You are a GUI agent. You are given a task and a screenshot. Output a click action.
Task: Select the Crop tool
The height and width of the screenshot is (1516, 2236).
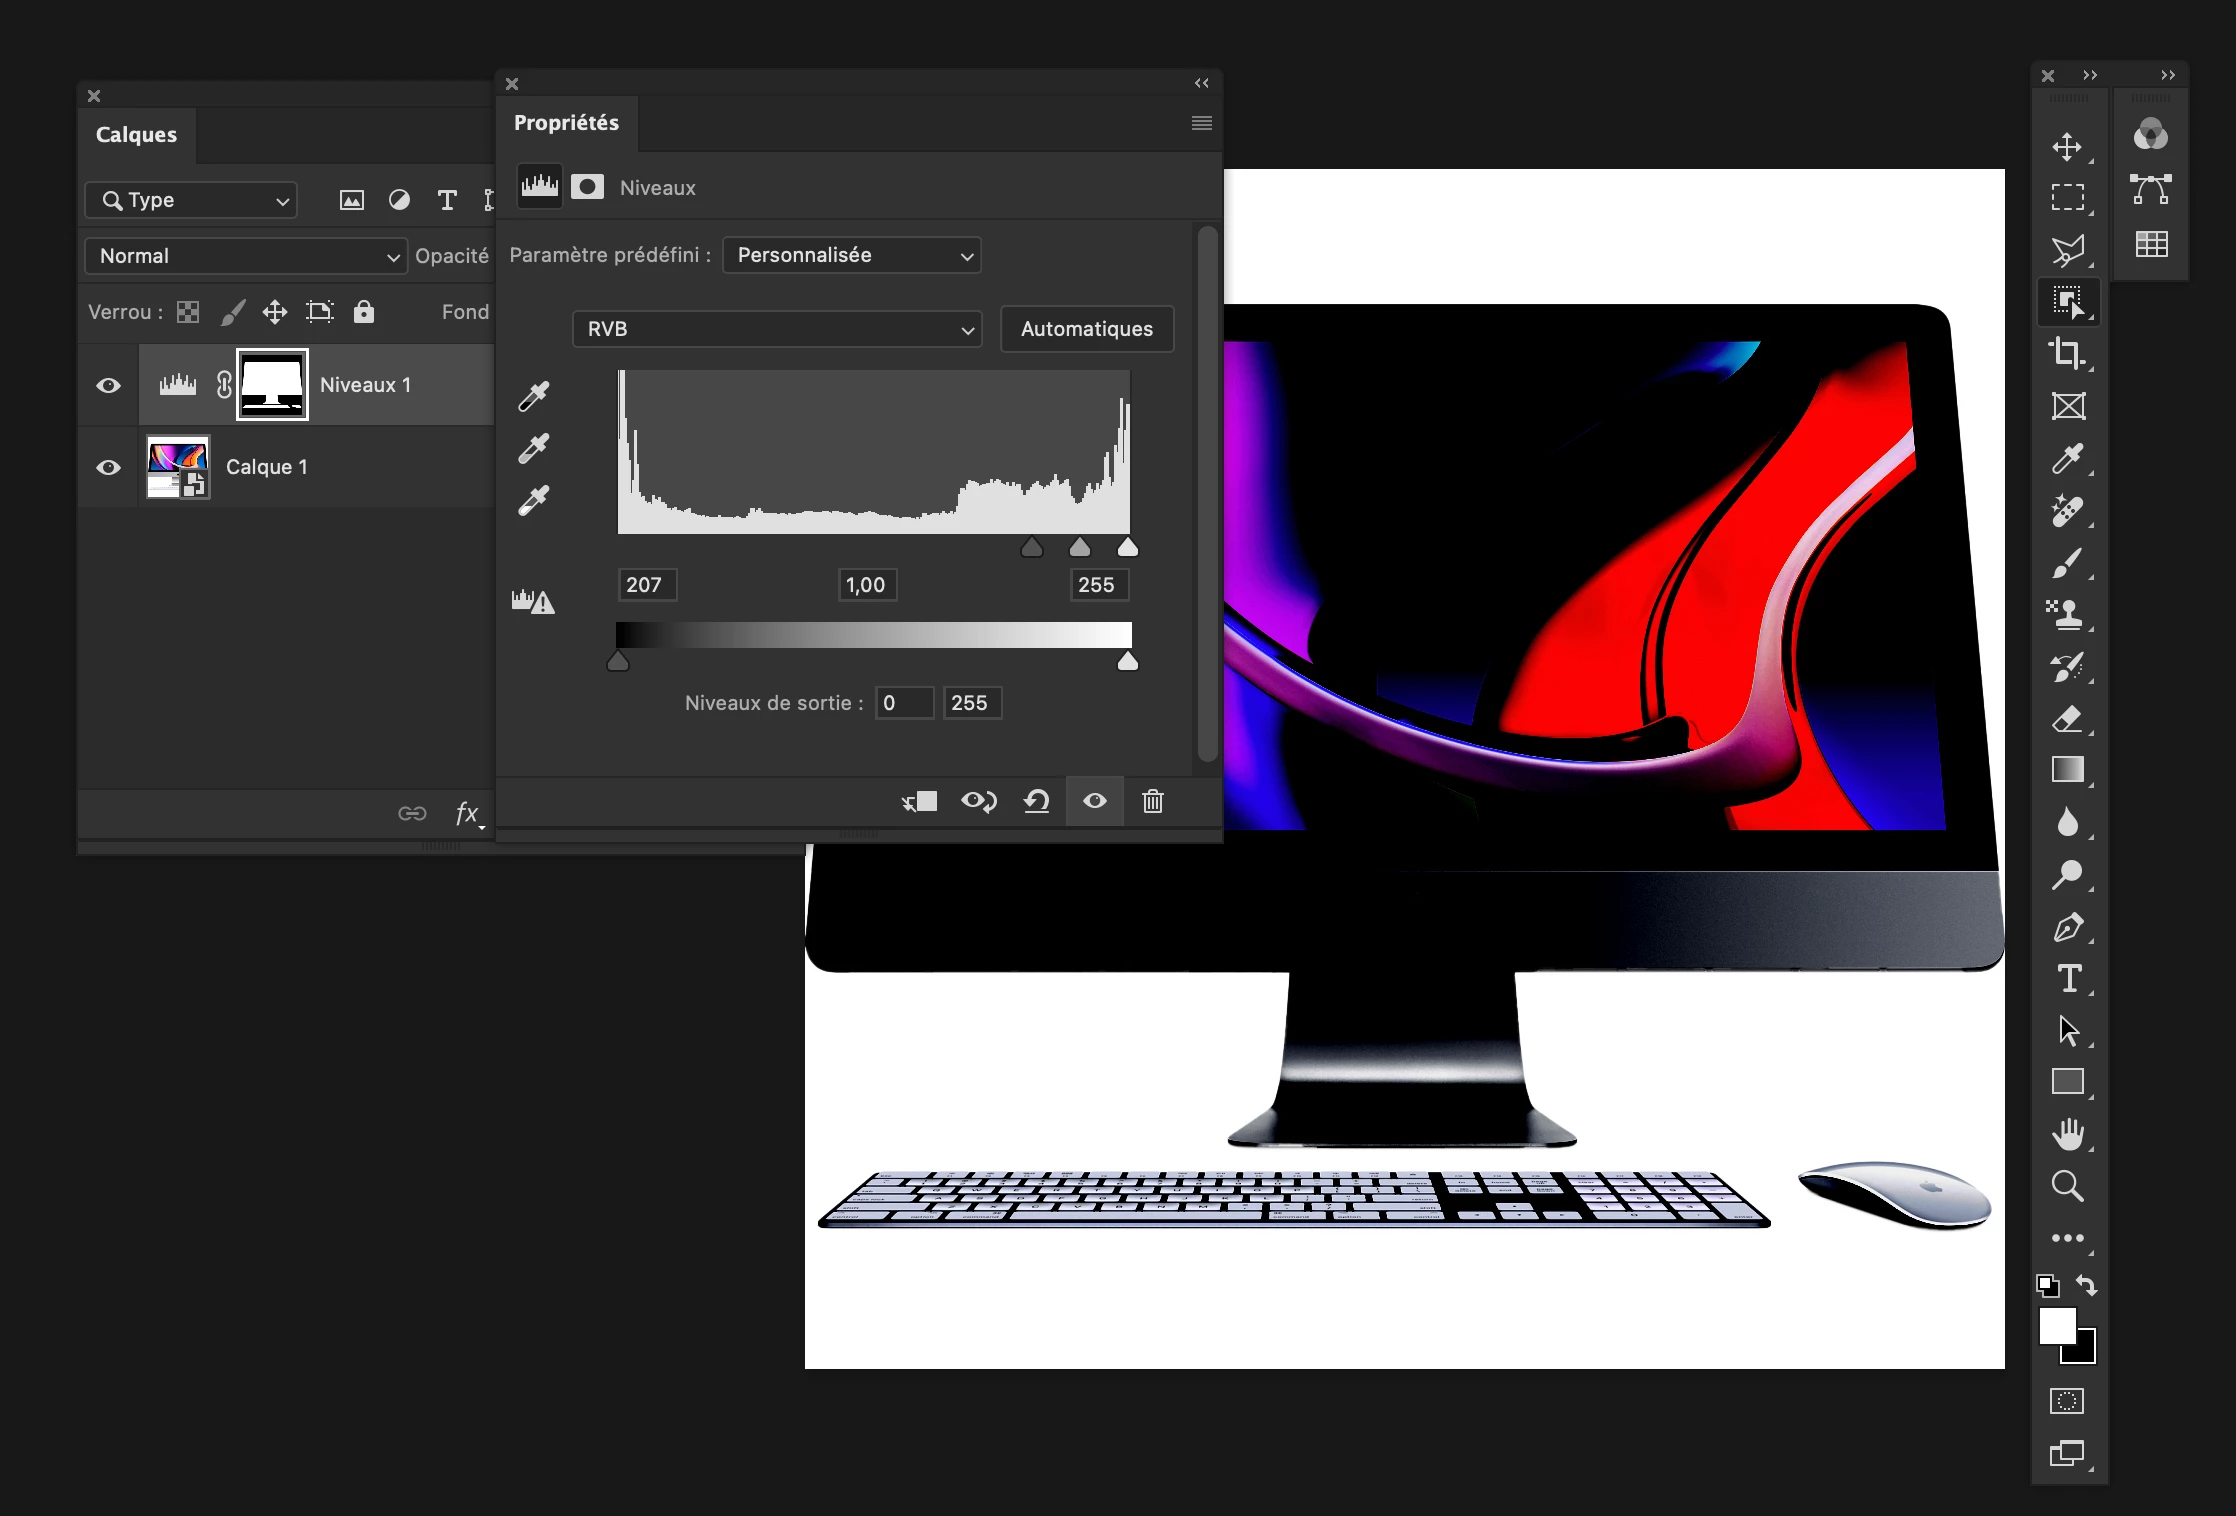2067,353
